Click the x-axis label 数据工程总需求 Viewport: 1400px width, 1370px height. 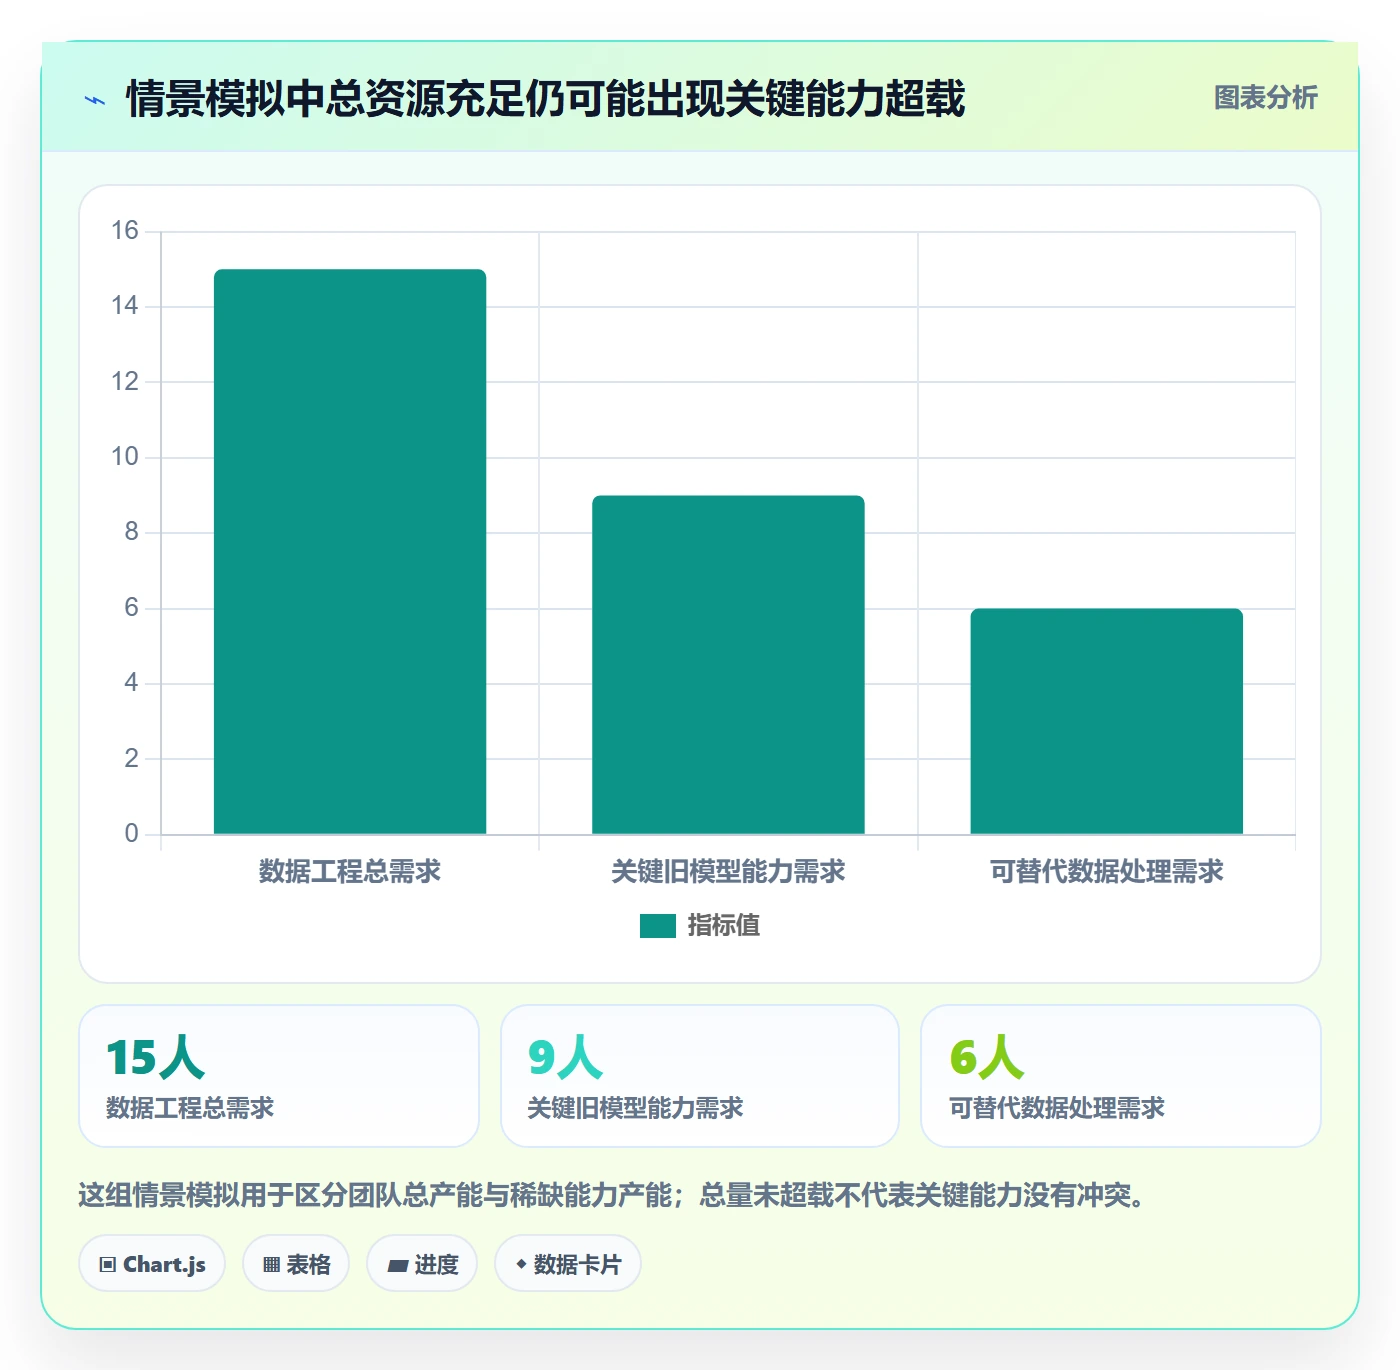tap(350, 872)
